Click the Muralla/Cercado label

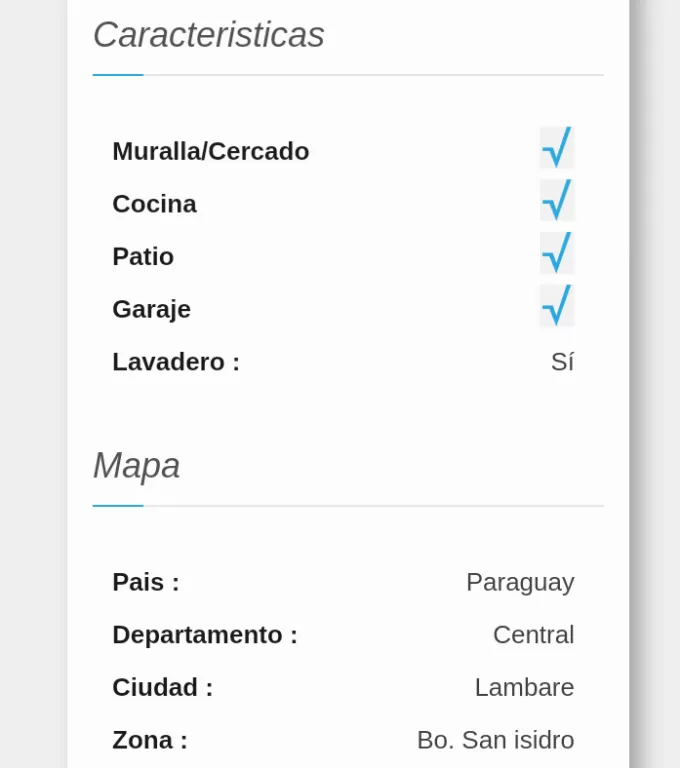211,151
